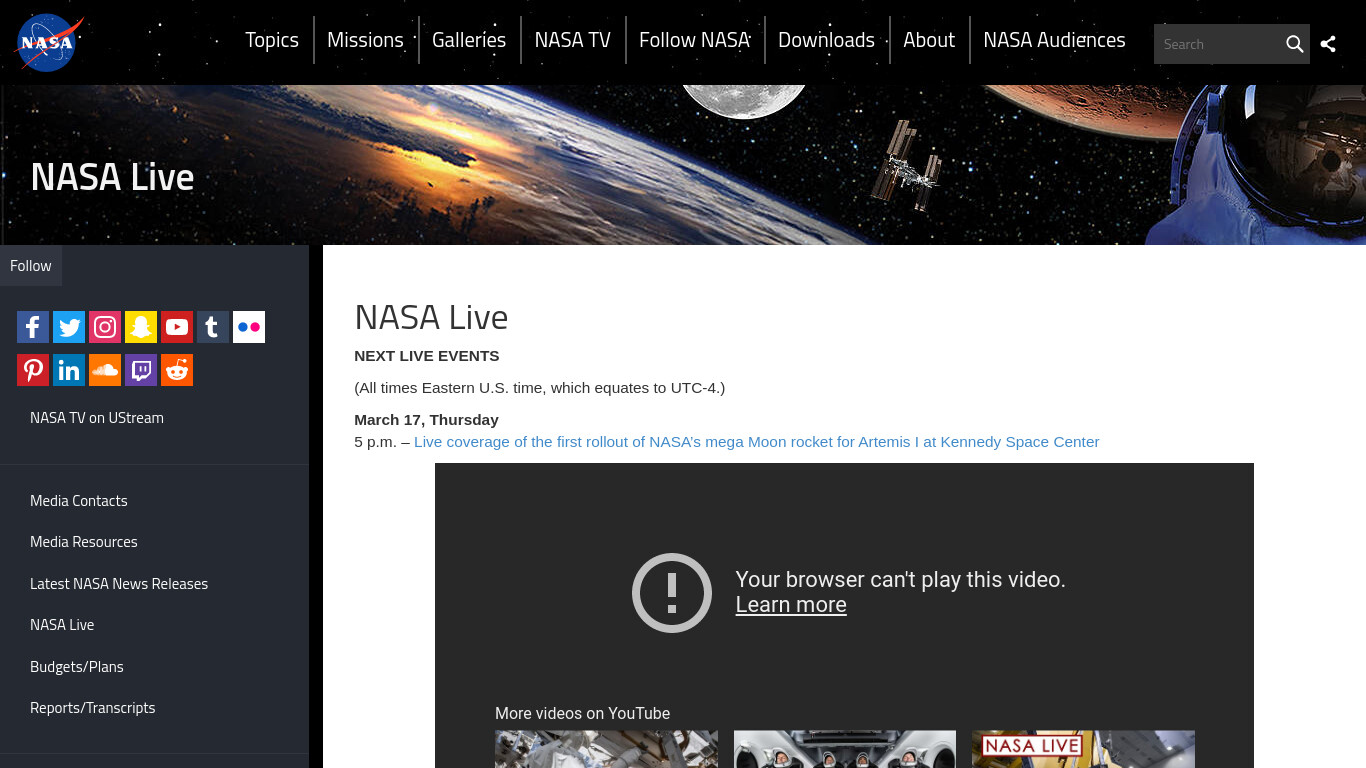Open the About menu

click(x=929, y=40)
